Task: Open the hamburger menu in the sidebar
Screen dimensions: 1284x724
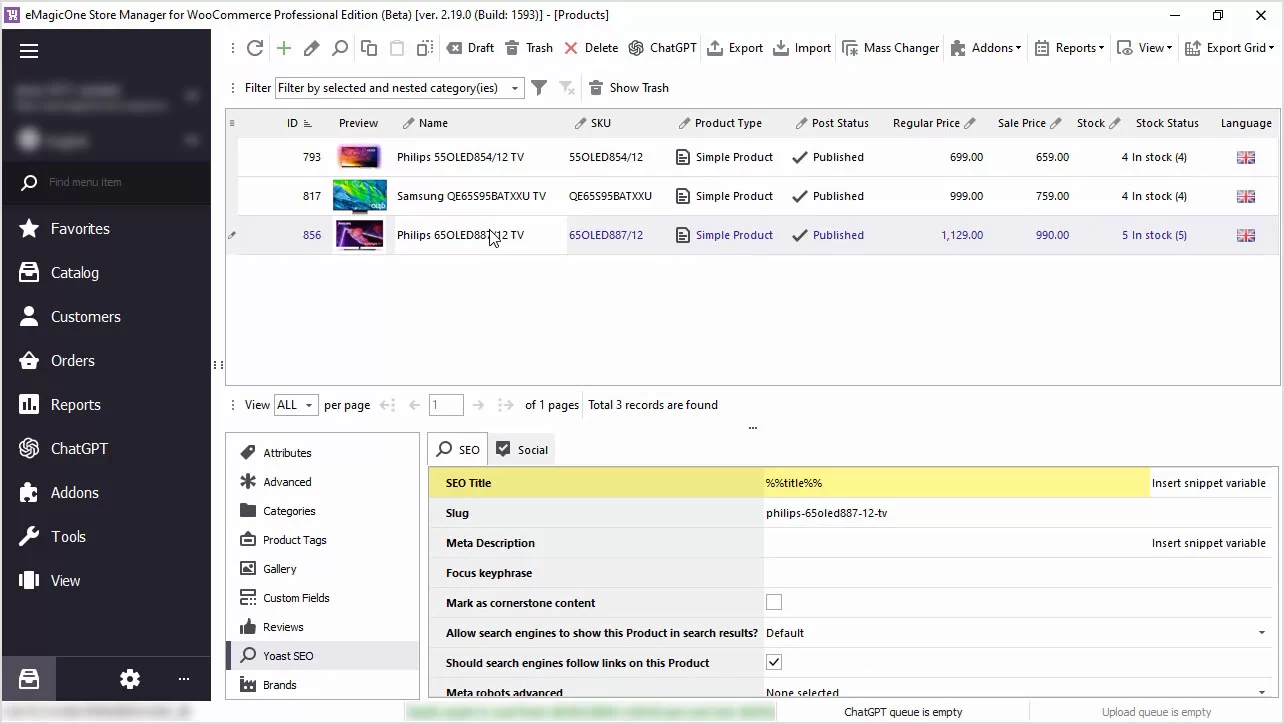Action: pos(29,51)
